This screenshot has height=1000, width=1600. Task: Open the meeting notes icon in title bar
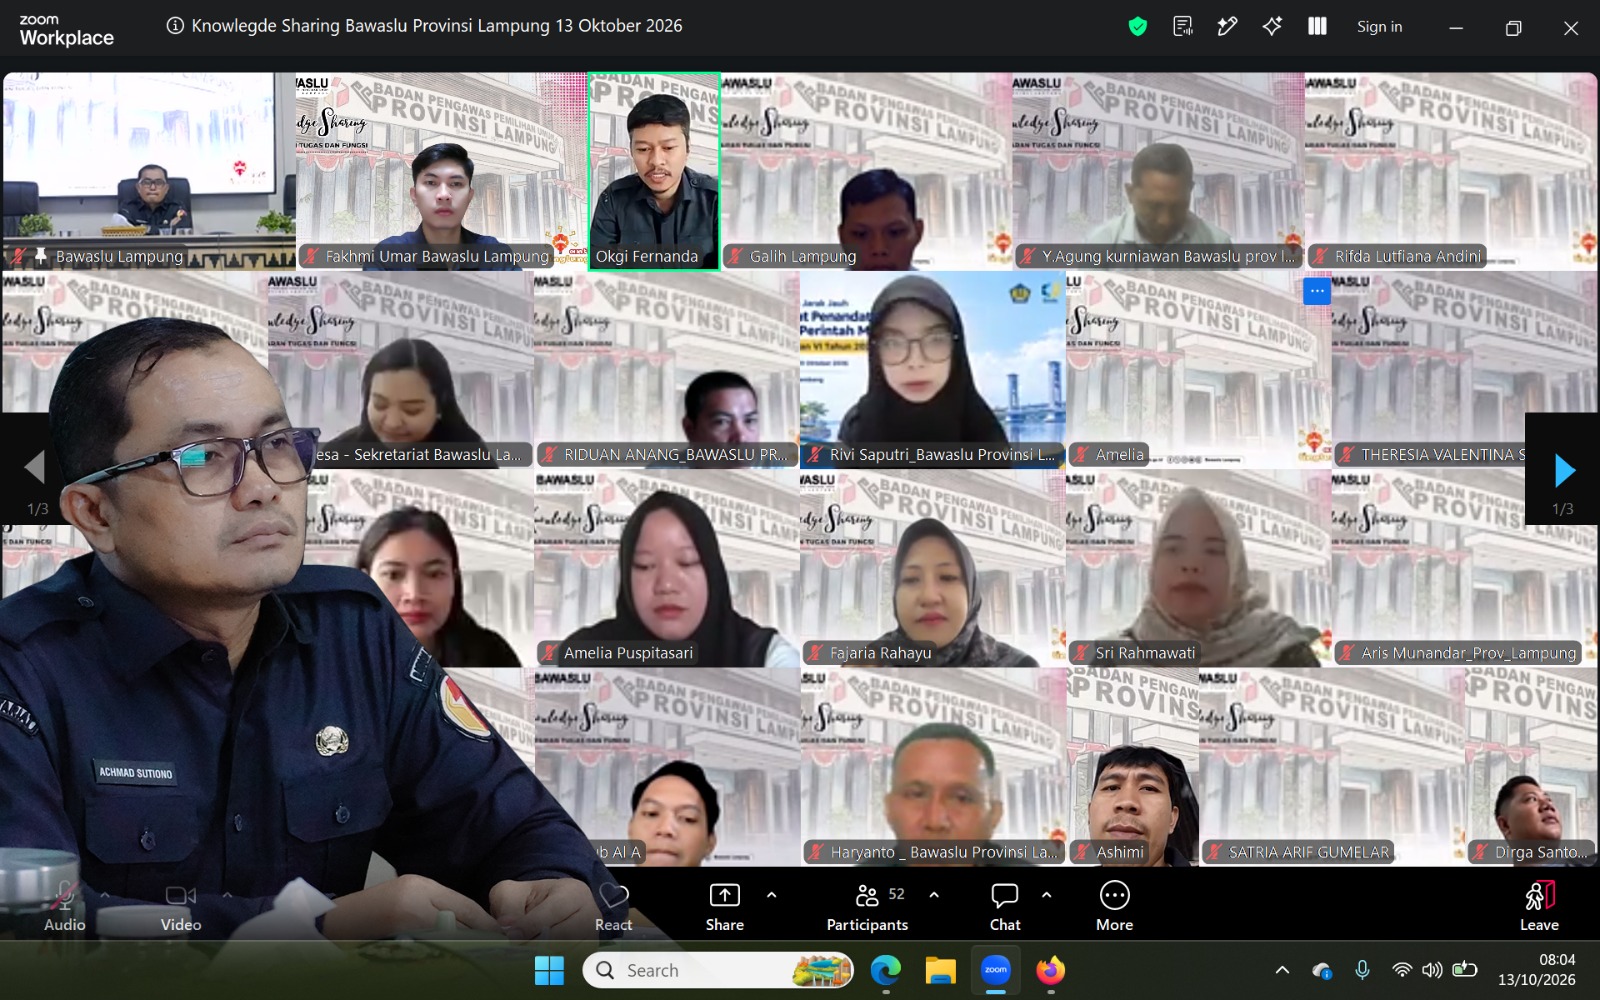click(1183, 27)
